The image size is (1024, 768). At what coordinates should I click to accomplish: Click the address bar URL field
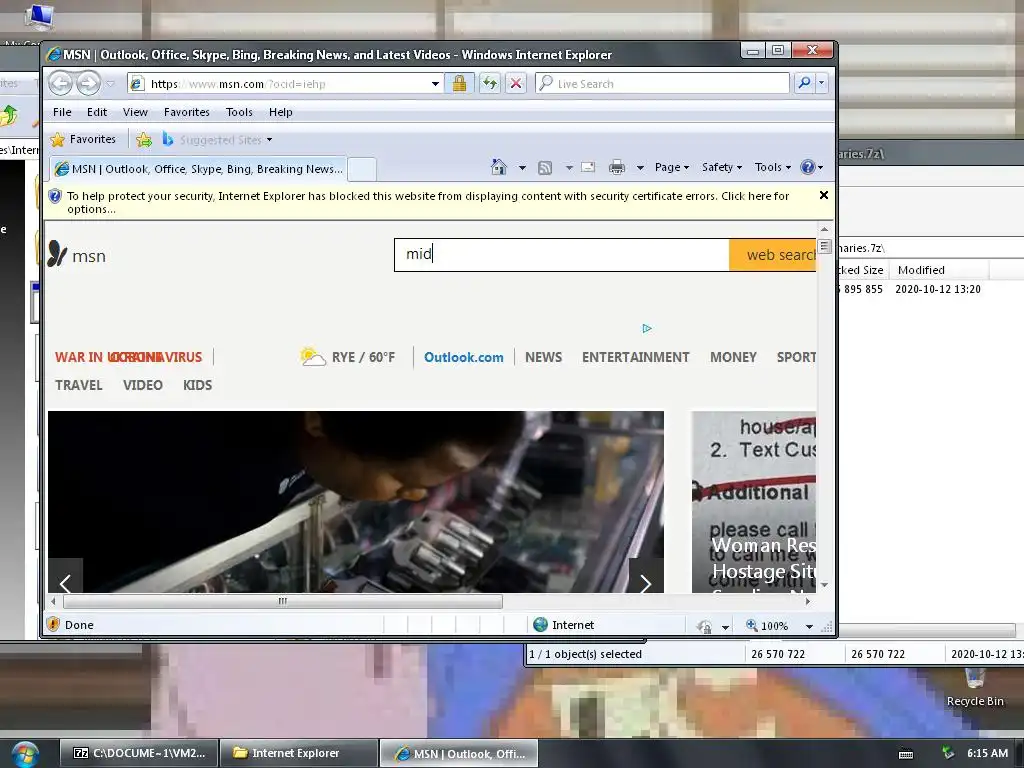280,84
